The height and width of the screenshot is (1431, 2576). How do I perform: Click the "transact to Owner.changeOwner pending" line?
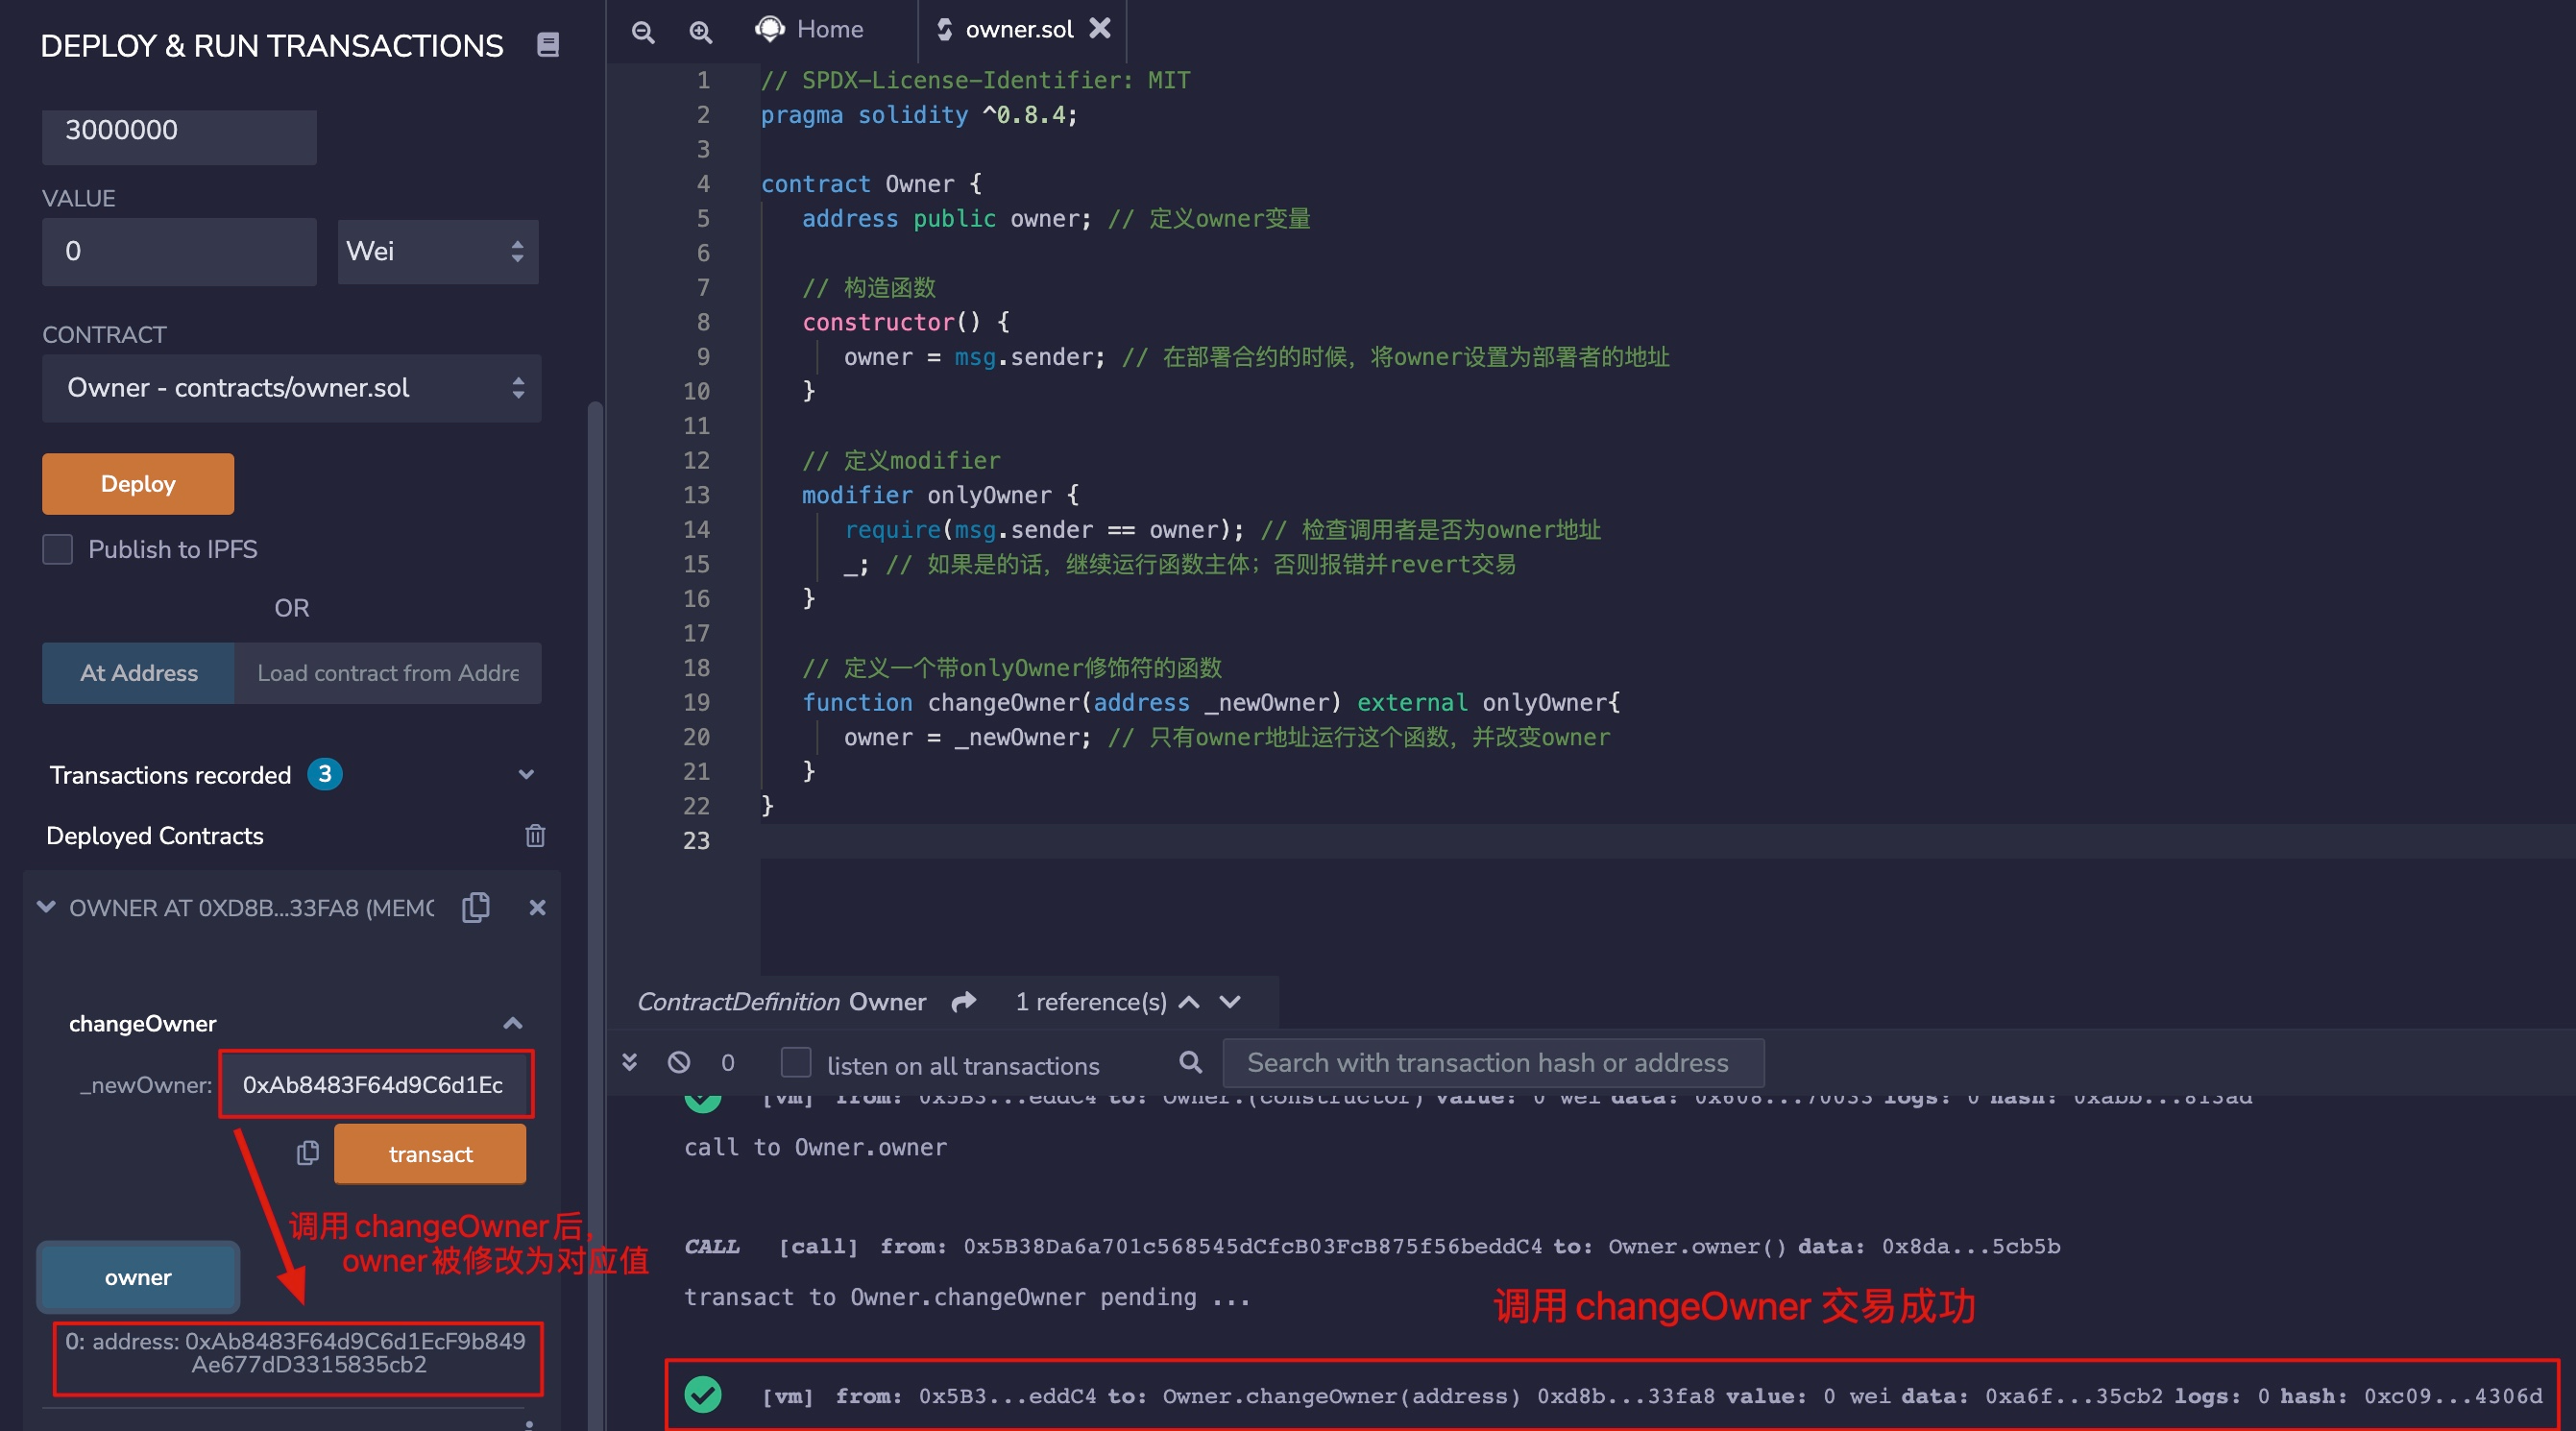point(967,1297)
